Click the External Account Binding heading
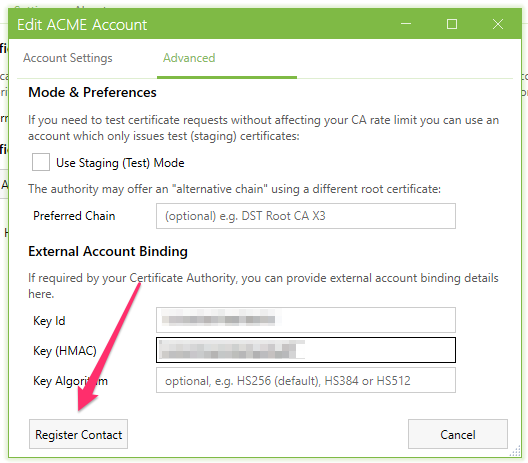Viewport: 528px width, 463px height. tap(108, 252)
